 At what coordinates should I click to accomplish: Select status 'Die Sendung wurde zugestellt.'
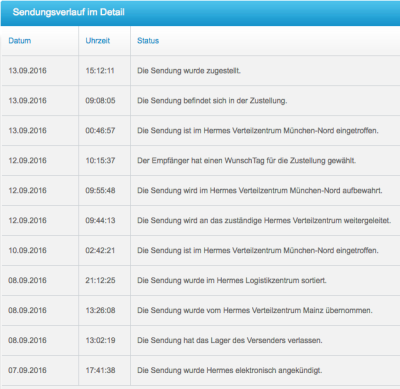coord(189,71)
